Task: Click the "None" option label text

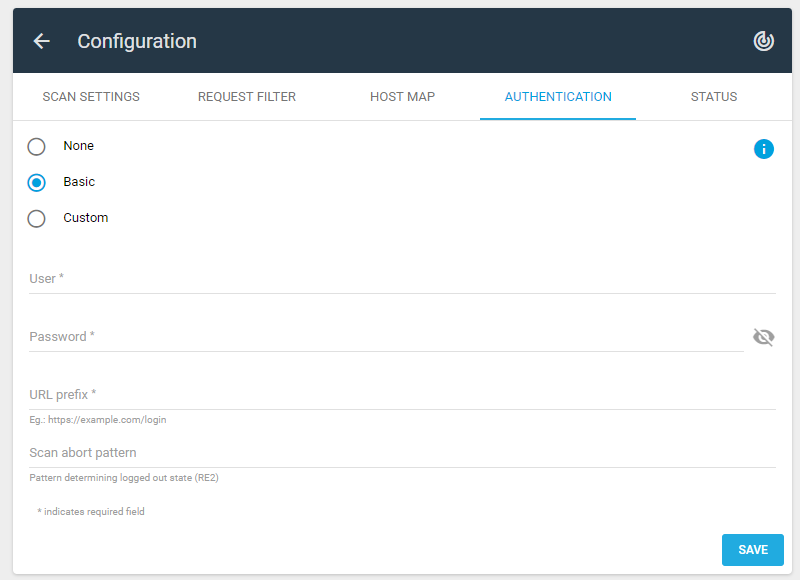Action: [x=79, y=146]
